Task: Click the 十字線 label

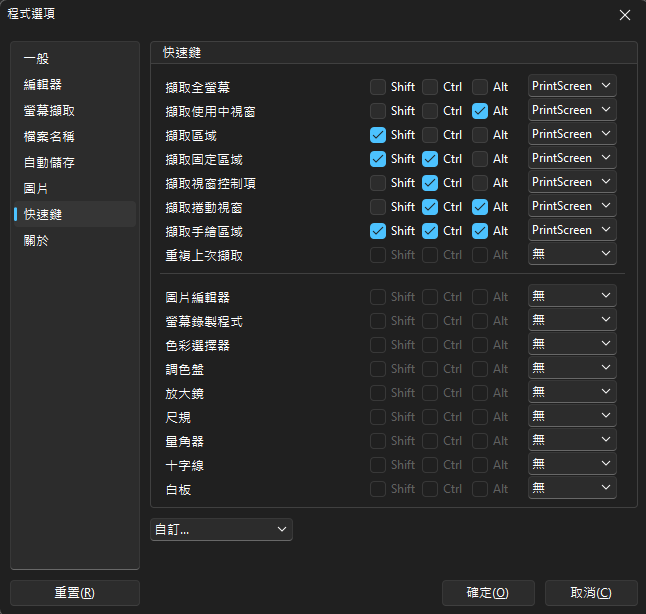Action: [x=185, y=465]
